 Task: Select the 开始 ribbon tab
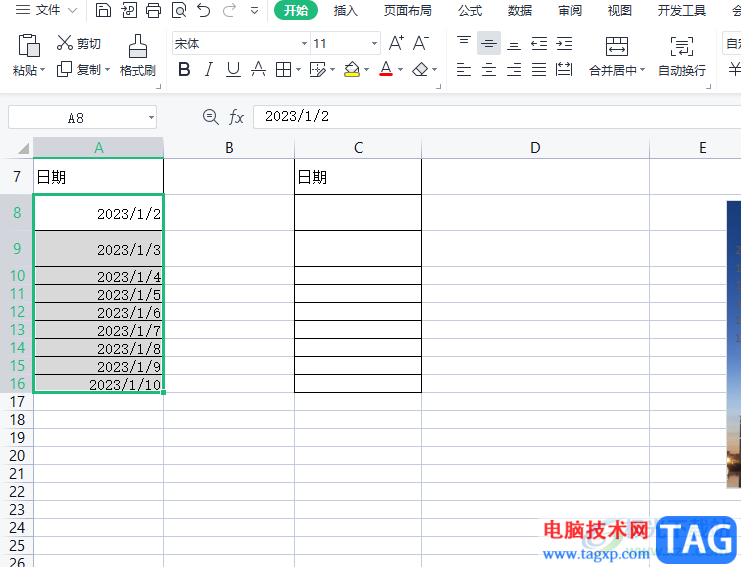[296, 10]
